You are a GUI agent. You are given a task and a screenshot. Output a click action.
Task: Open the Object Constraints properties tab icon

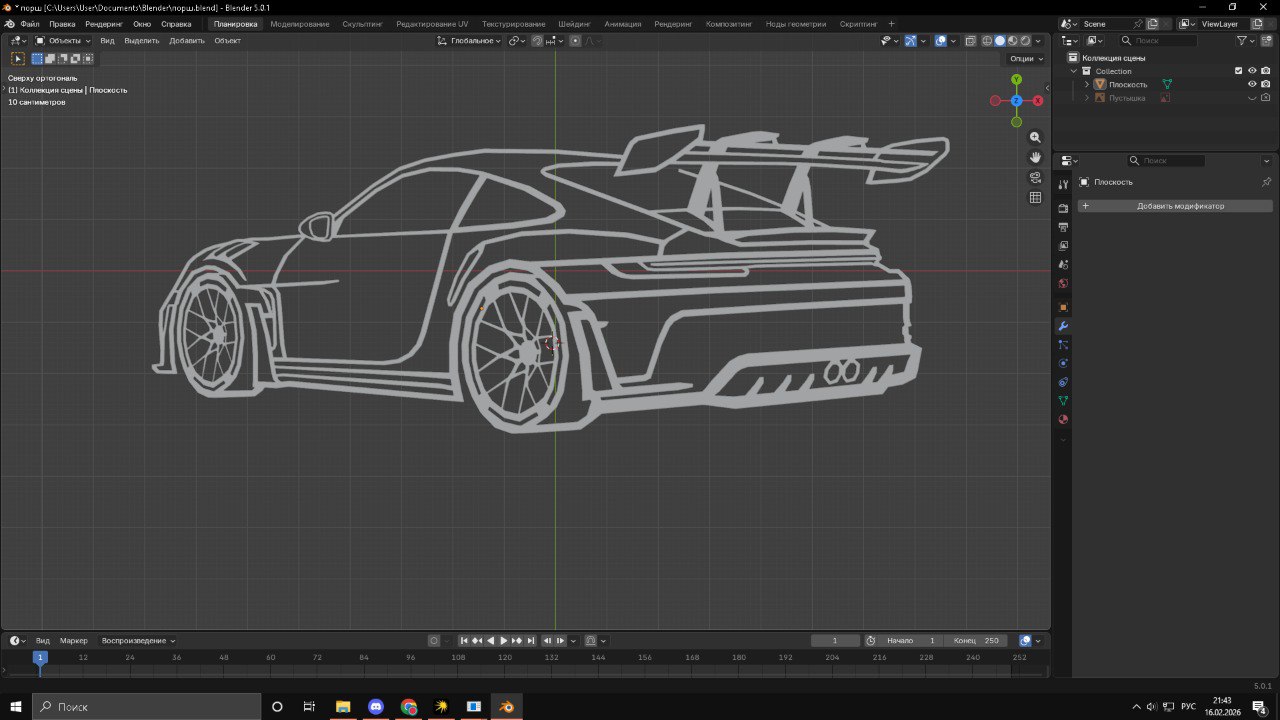(1063, 382)
